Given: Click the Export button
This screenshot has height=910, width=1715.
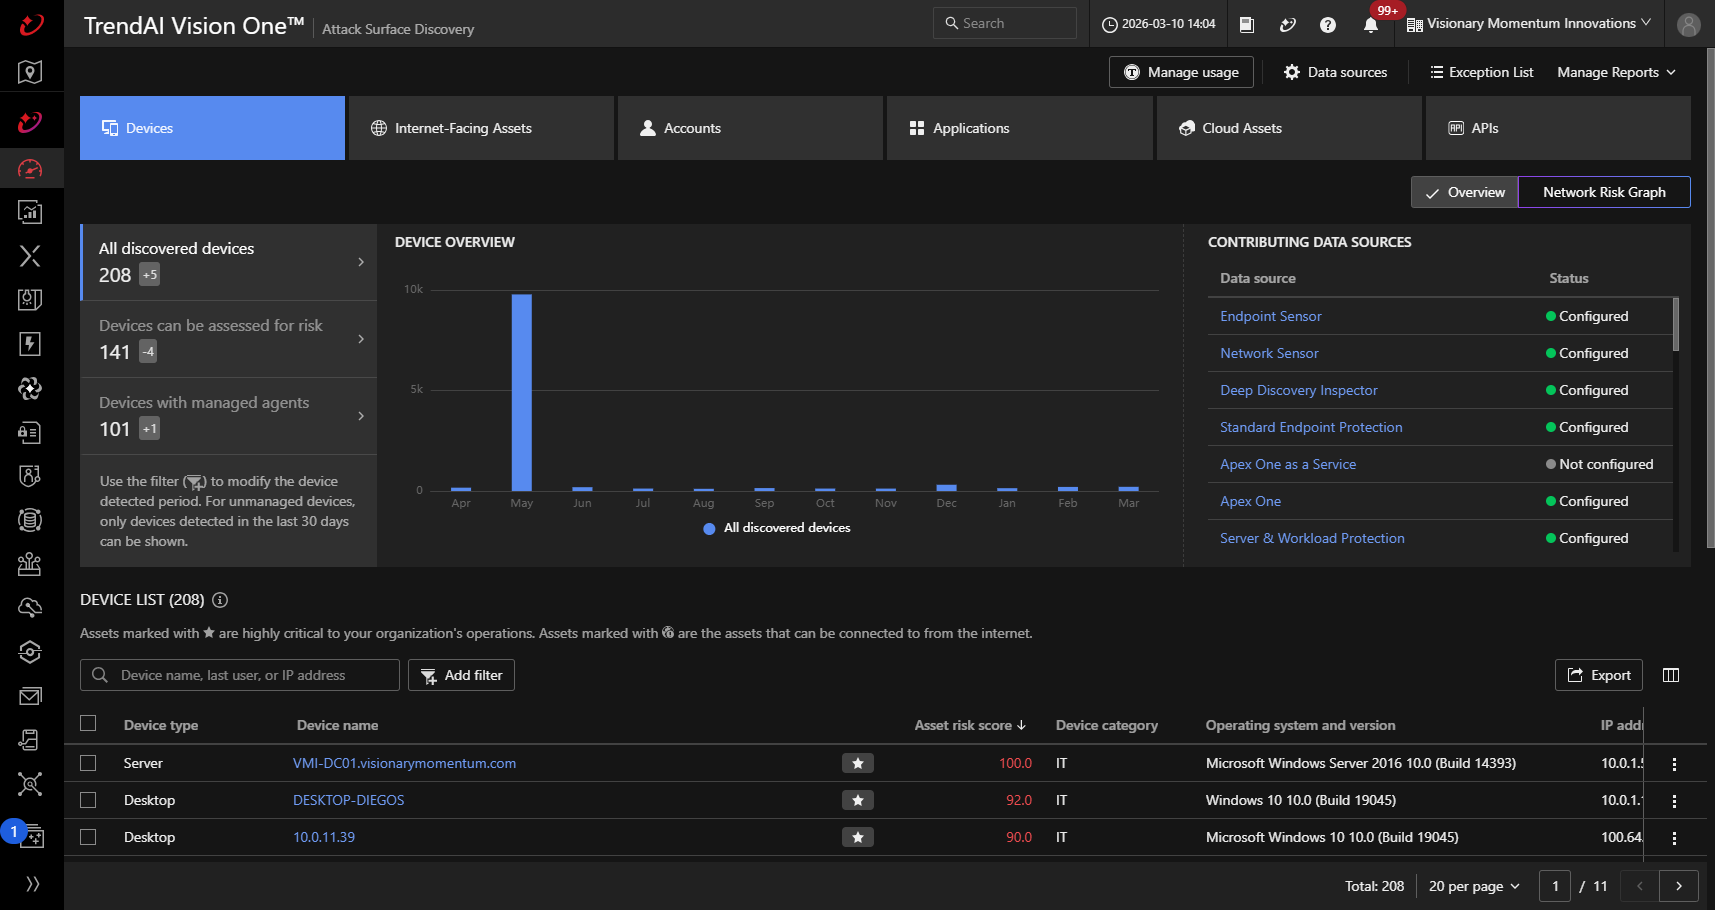Looking at the screenshot, I should click(1598, 675).
